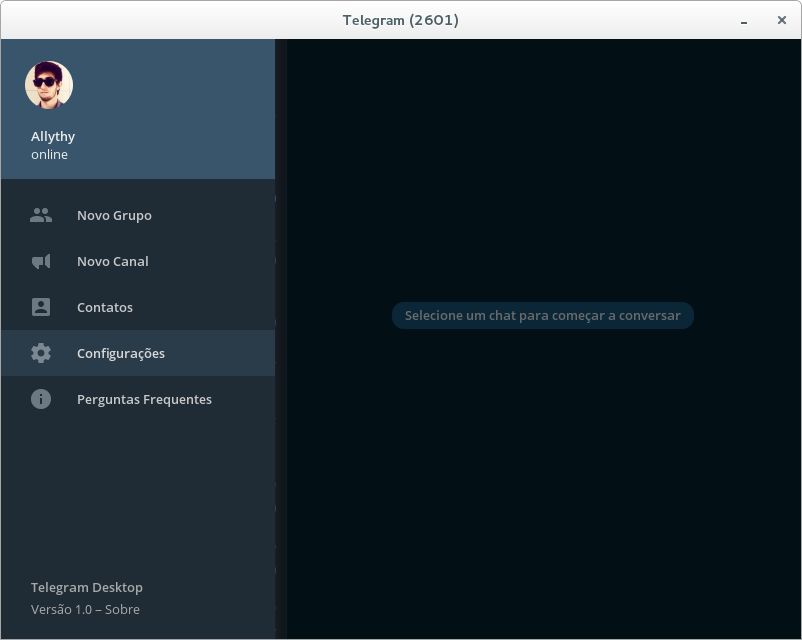Screen dimensions: 802x640
Task: Click the Perguntas Frequentes info icon
Action: (41, 399)
